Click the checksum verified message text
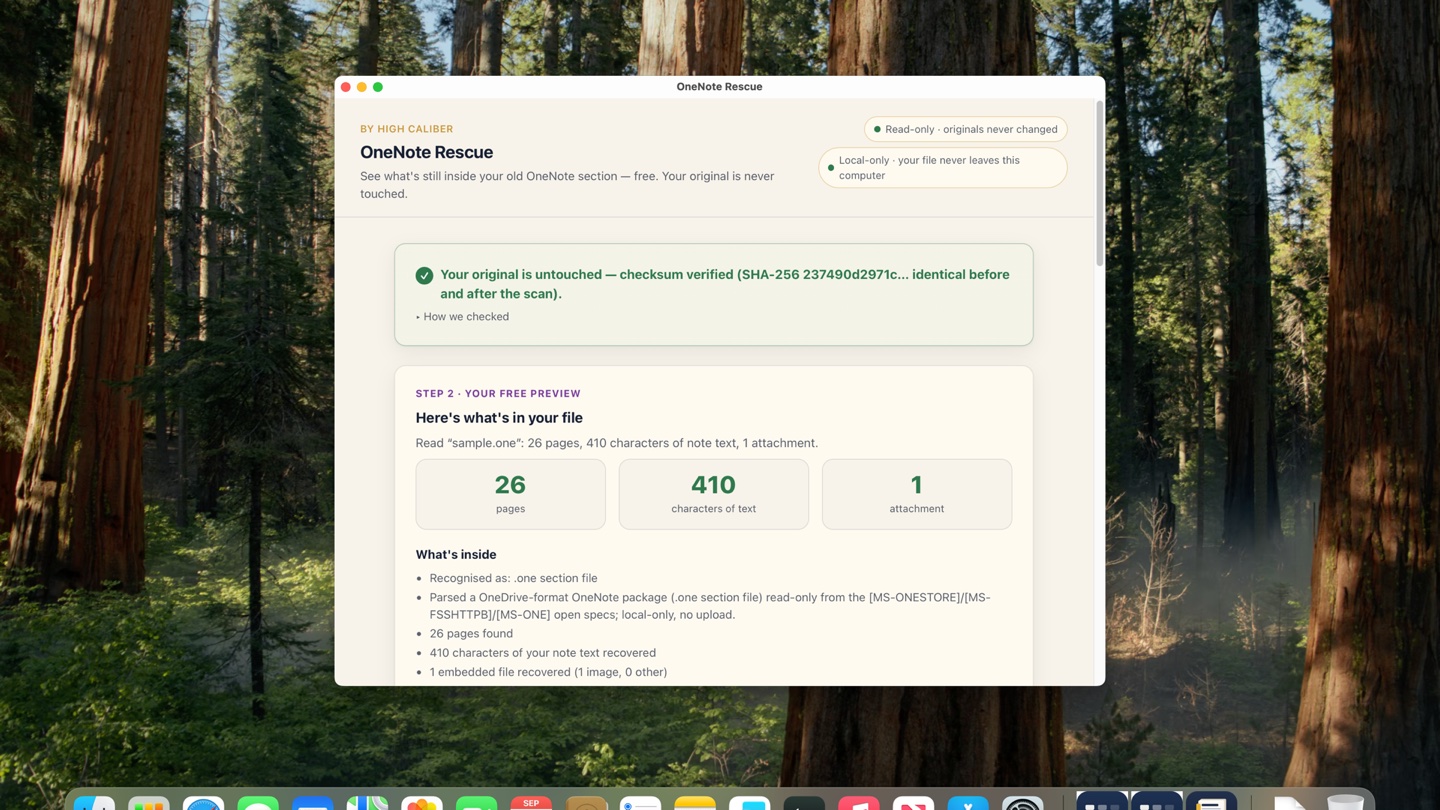The height and width of the screenshot is (810, 1440). [x=725, y=284]
